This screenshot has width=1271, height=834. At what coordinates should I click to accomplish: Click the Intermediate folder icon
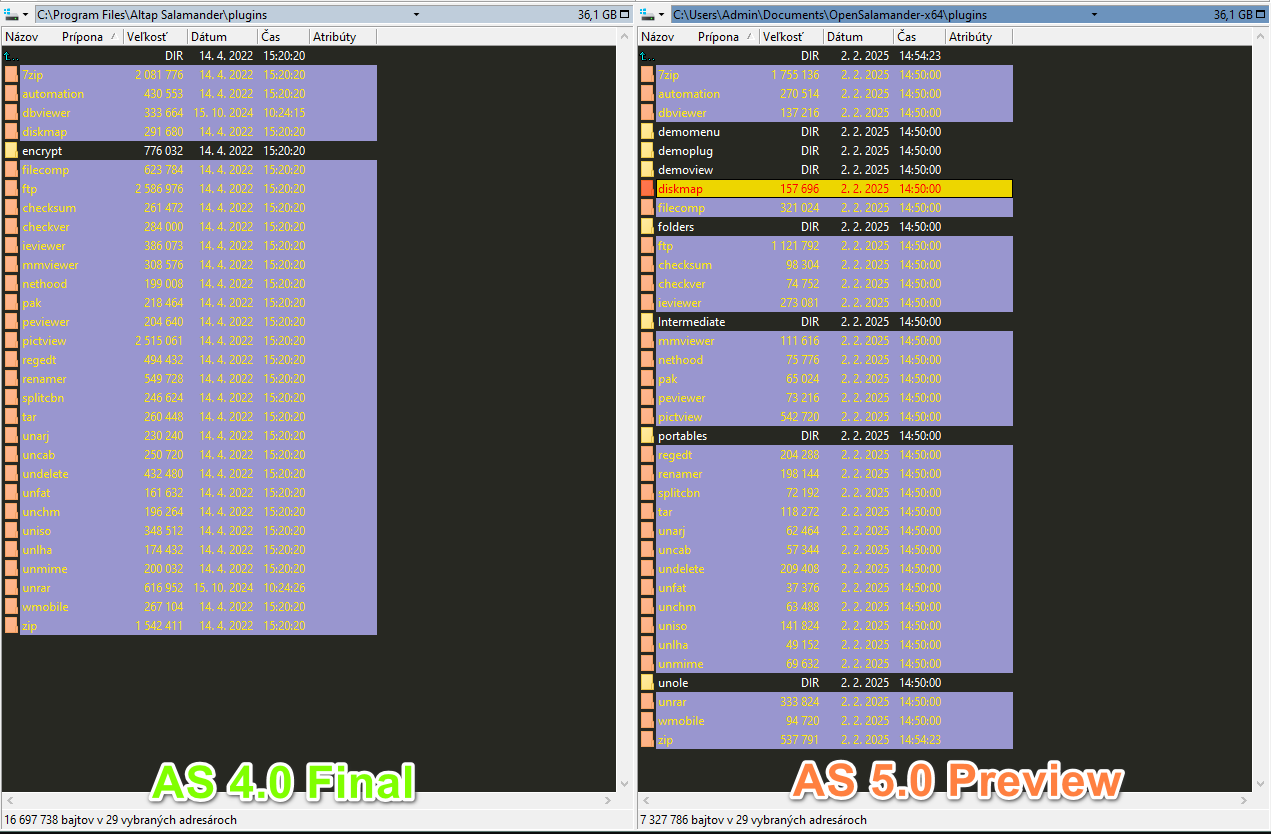(647, 322)
